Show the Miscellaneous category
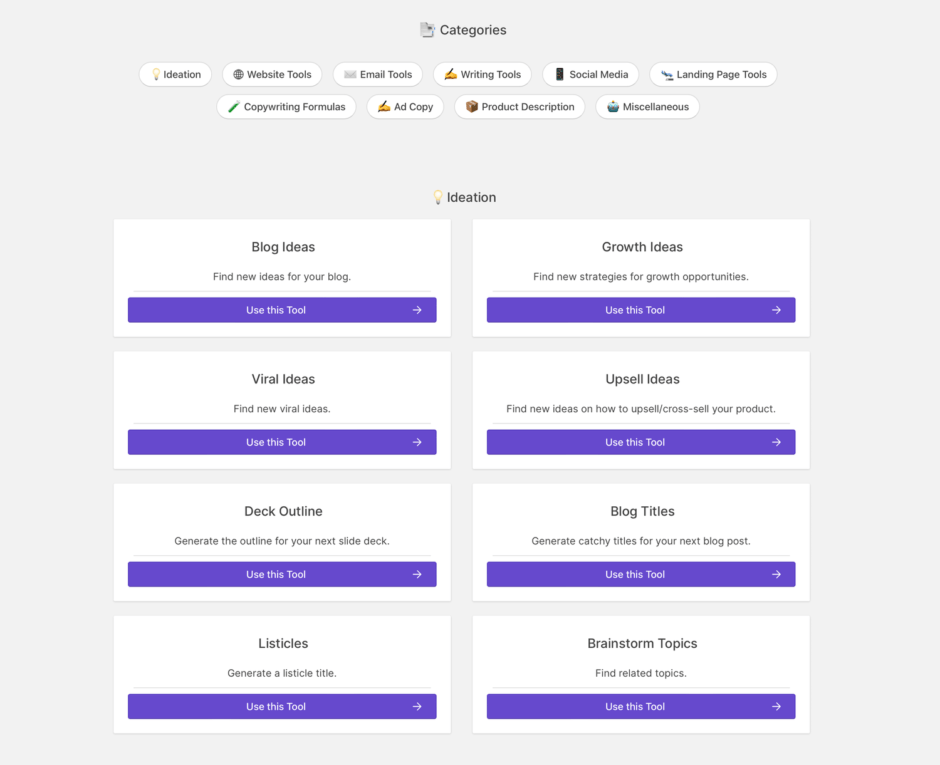This screenshot has height=765, width=940. (647, 107)
